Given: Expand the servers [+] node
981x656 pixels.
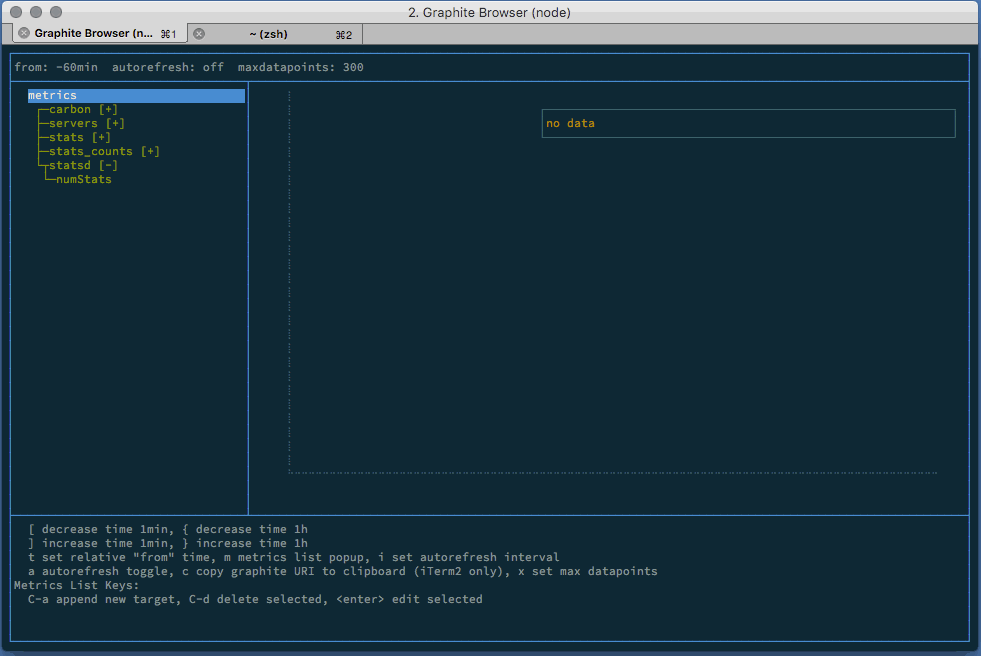Looking at the screenshot, I should (87, 123).
